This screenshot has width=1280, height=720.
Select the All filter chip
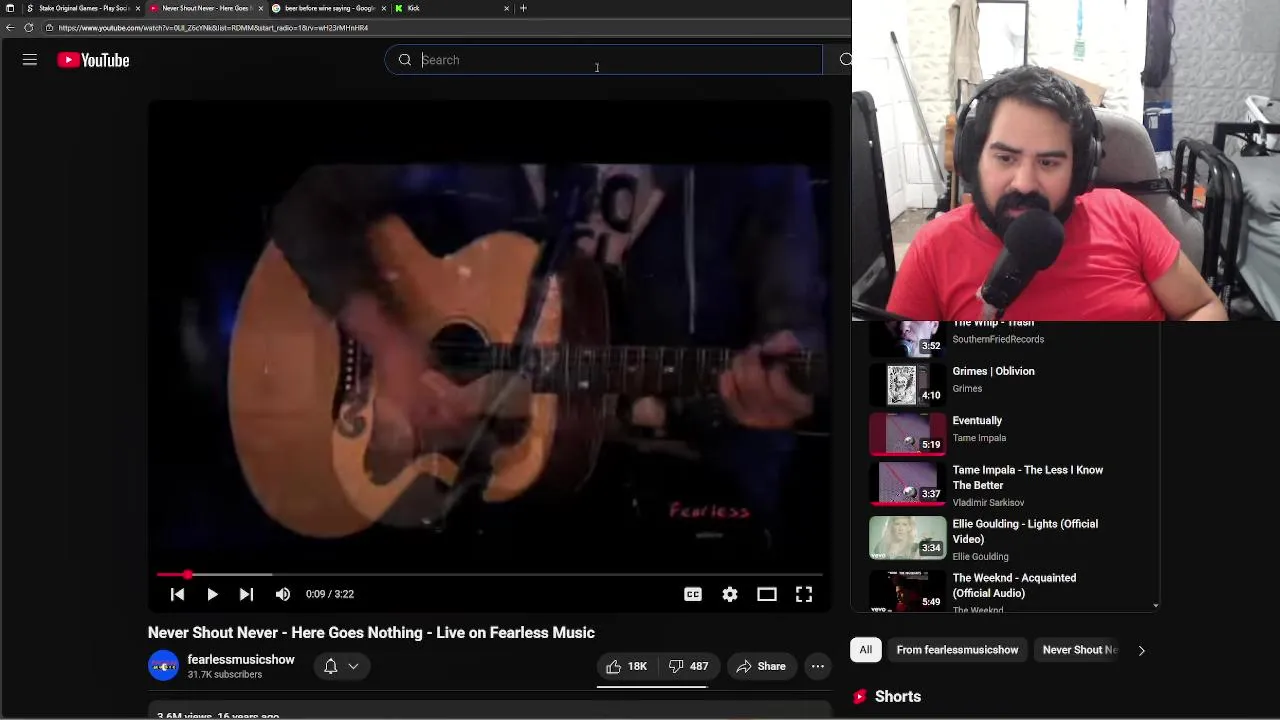coord(866,650)
